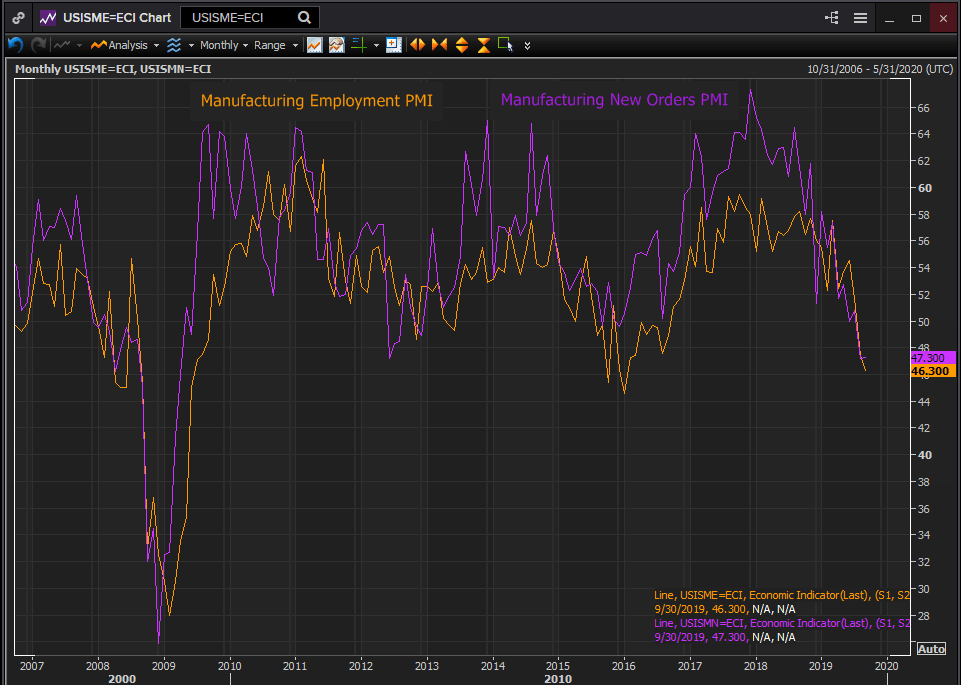Click the horizontal expand arrows icon
The image size is (961, 685).
pyautogui.click(x=417, y=45)
